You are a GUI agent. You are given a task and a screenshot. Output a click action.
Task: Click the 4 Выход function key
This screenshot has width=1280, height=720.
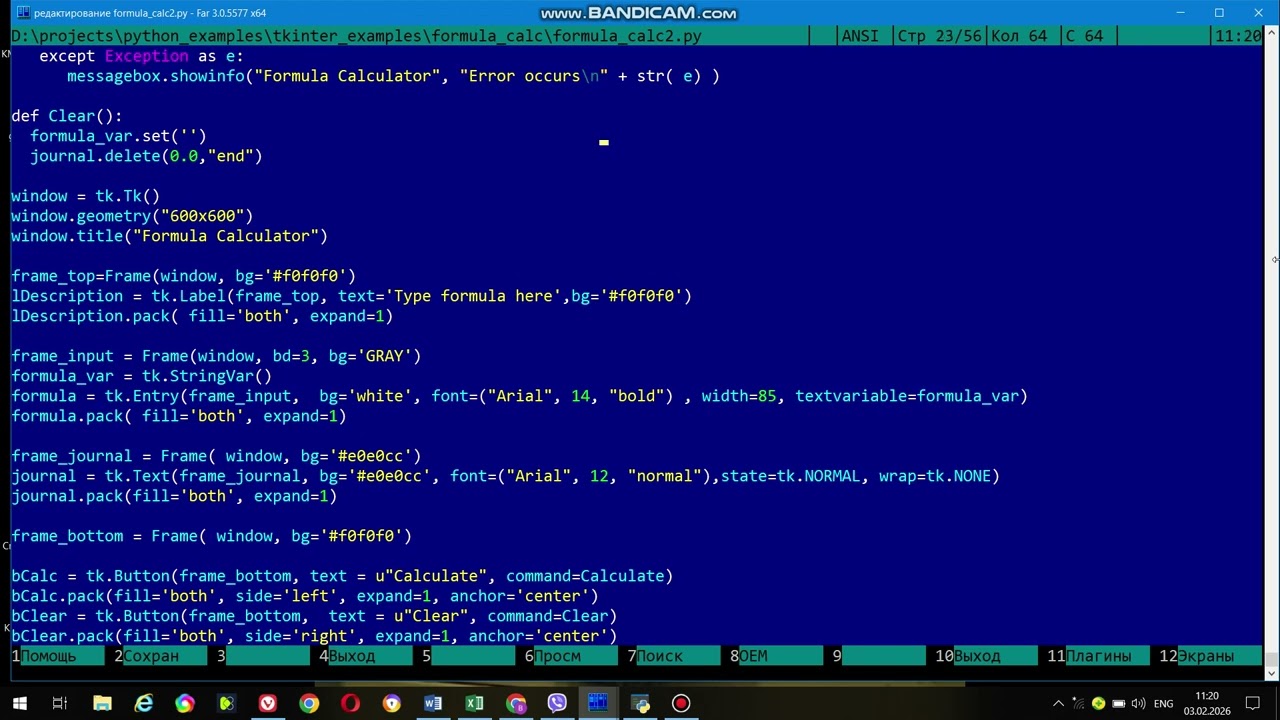tap(365, 656)
